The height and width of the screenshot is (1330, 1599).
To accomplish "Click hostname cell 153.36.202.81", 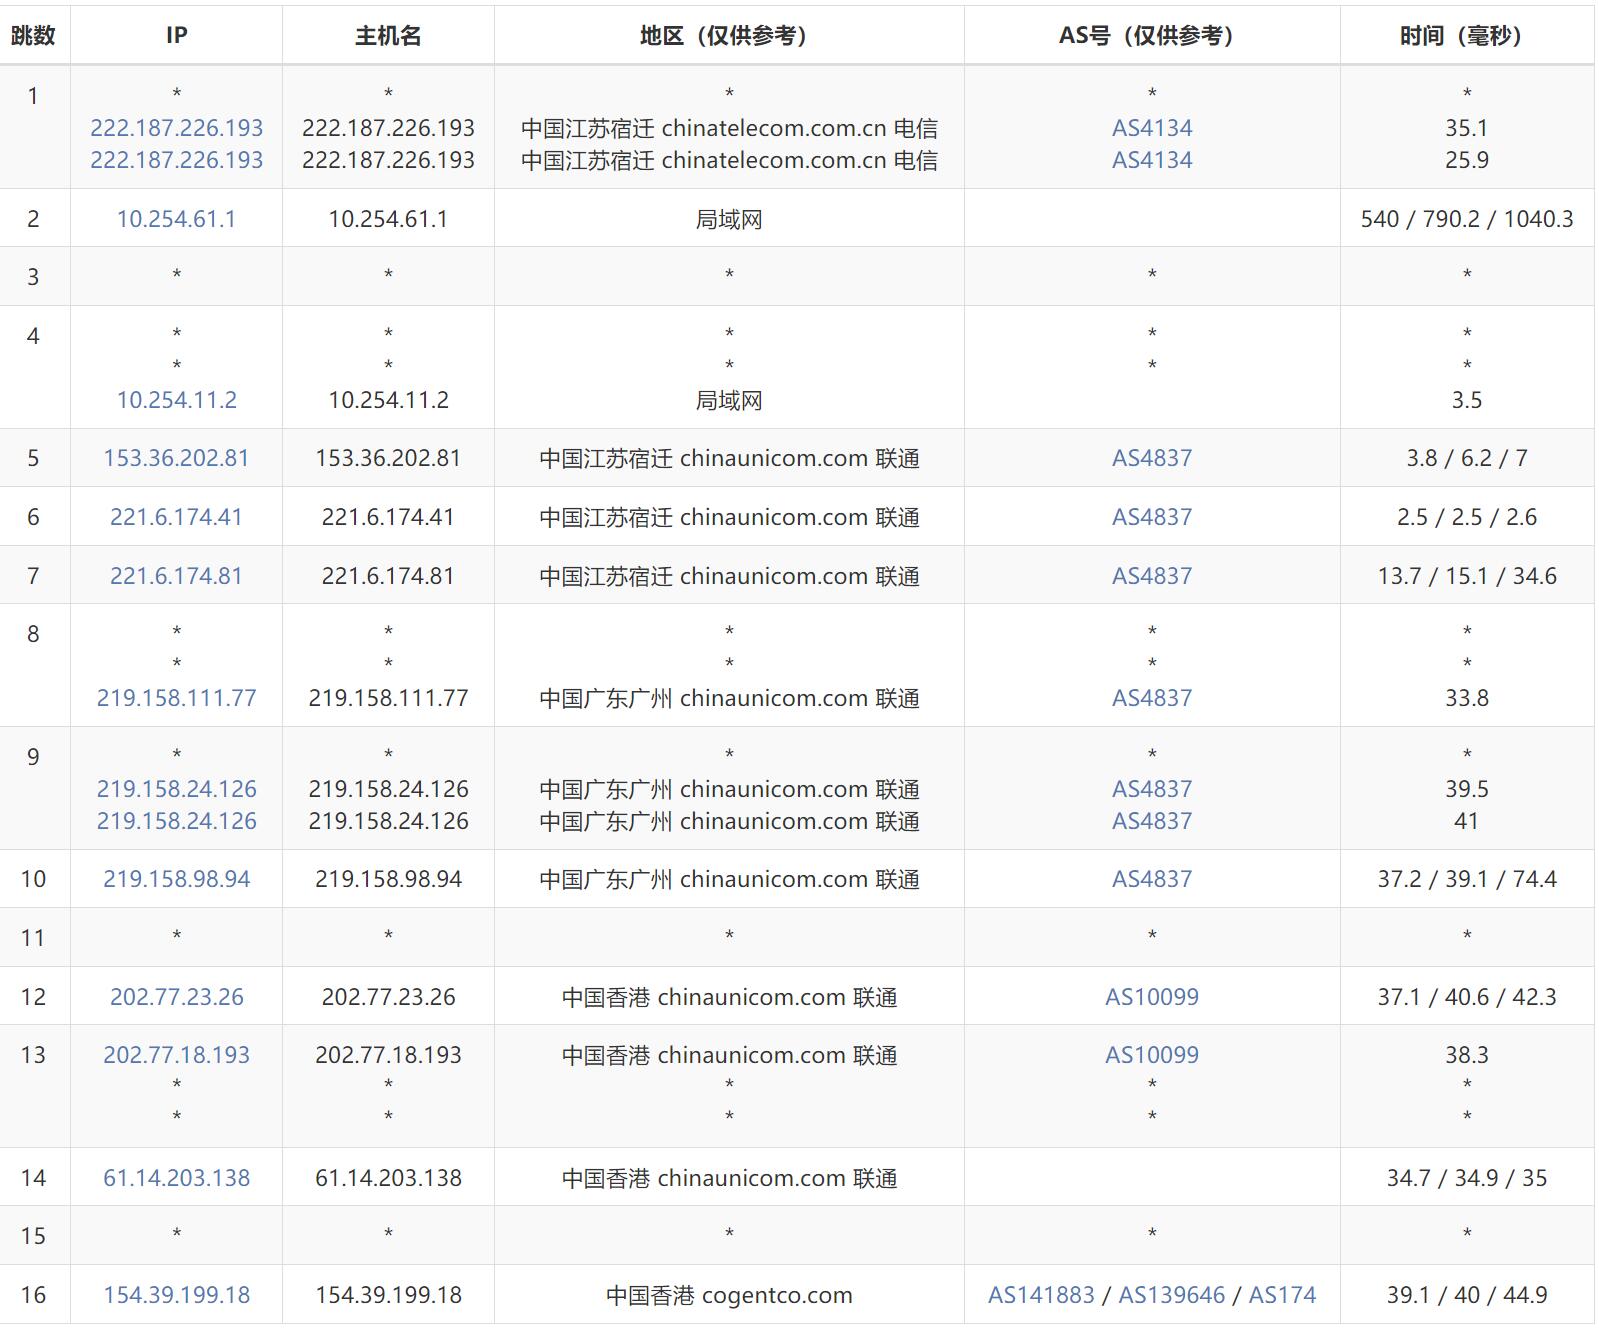I will [388, 458].
